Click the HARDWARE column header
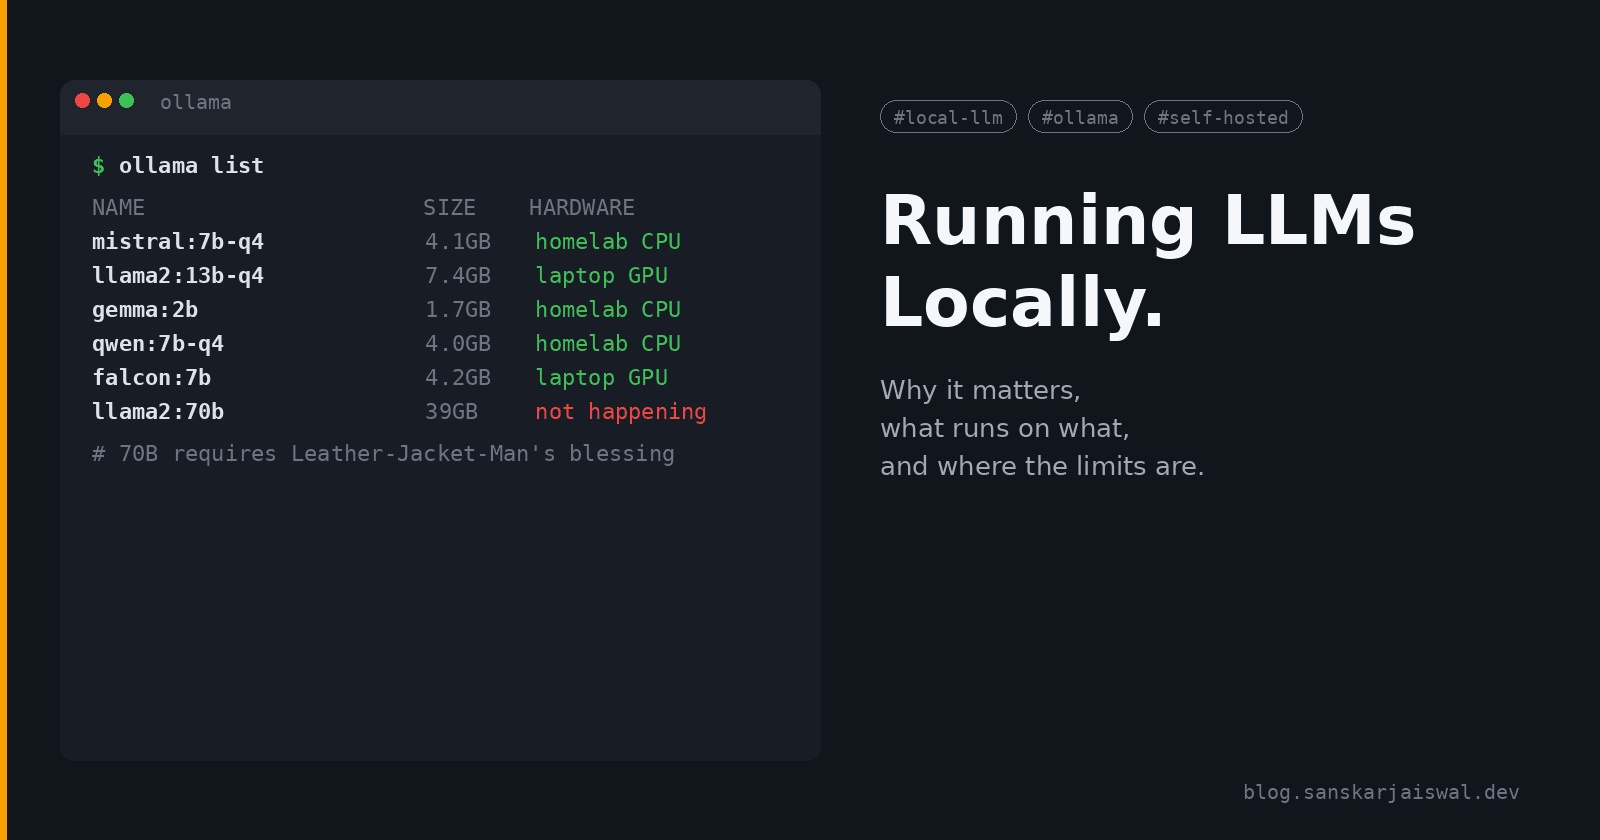 coord(581,208)
